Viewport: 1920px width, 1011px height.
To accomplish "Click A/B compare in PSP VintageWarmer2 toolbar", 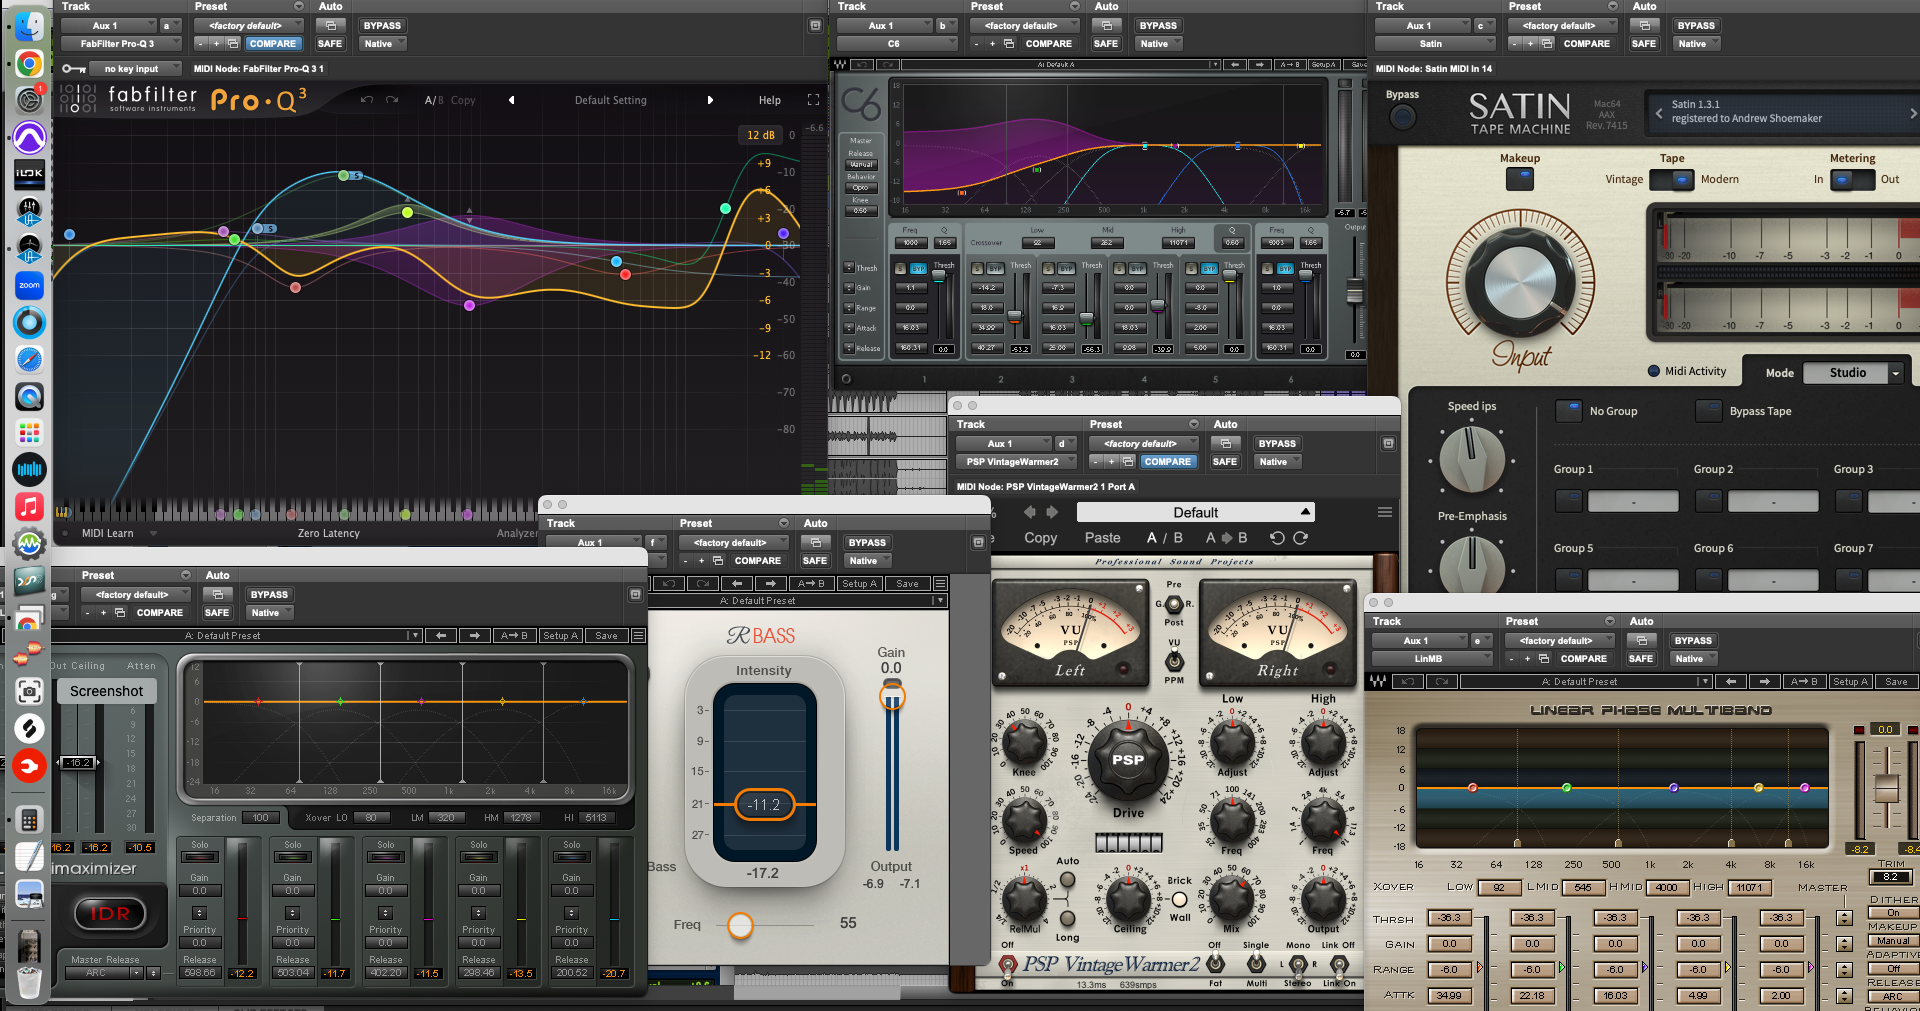I will click(x=1164, y=538).
